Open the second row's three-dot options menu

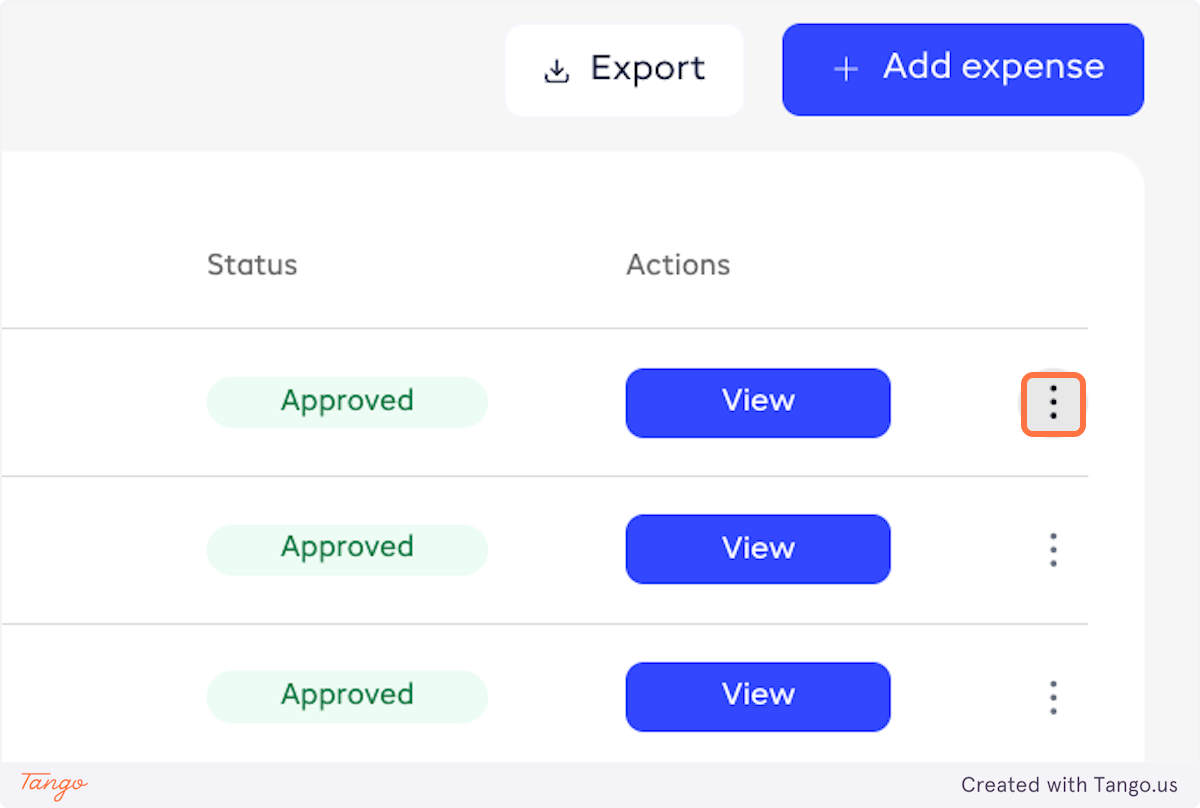point(1052,550)
